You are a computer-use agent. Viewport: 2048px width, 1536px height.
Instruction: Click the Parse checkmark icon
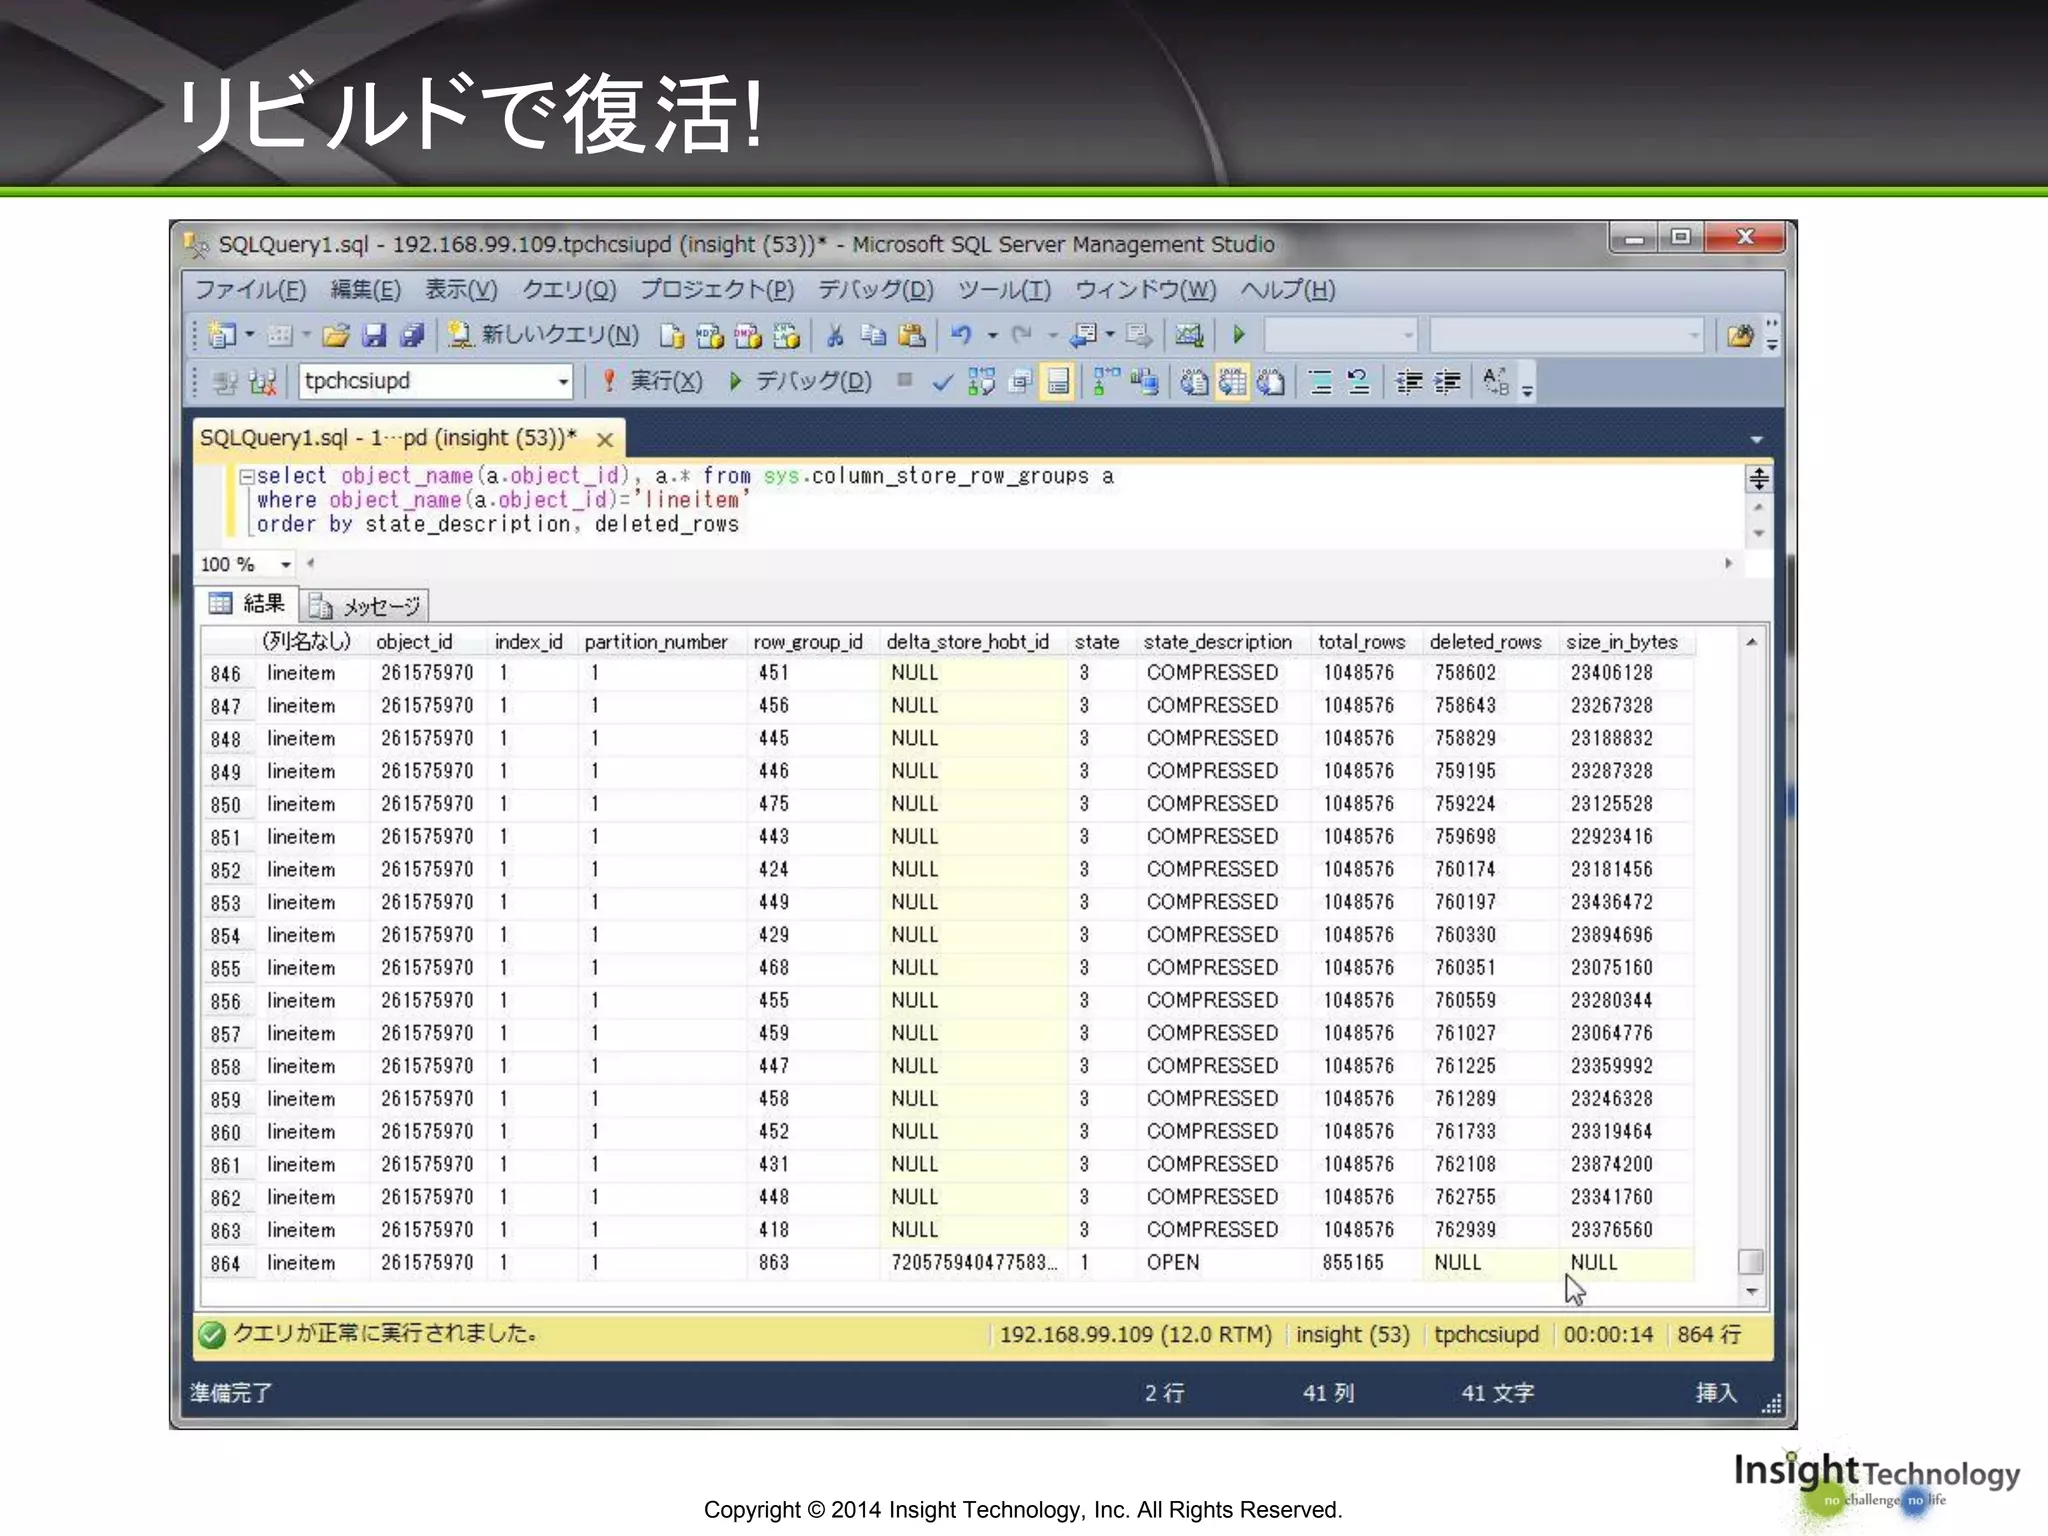point(942,382)
